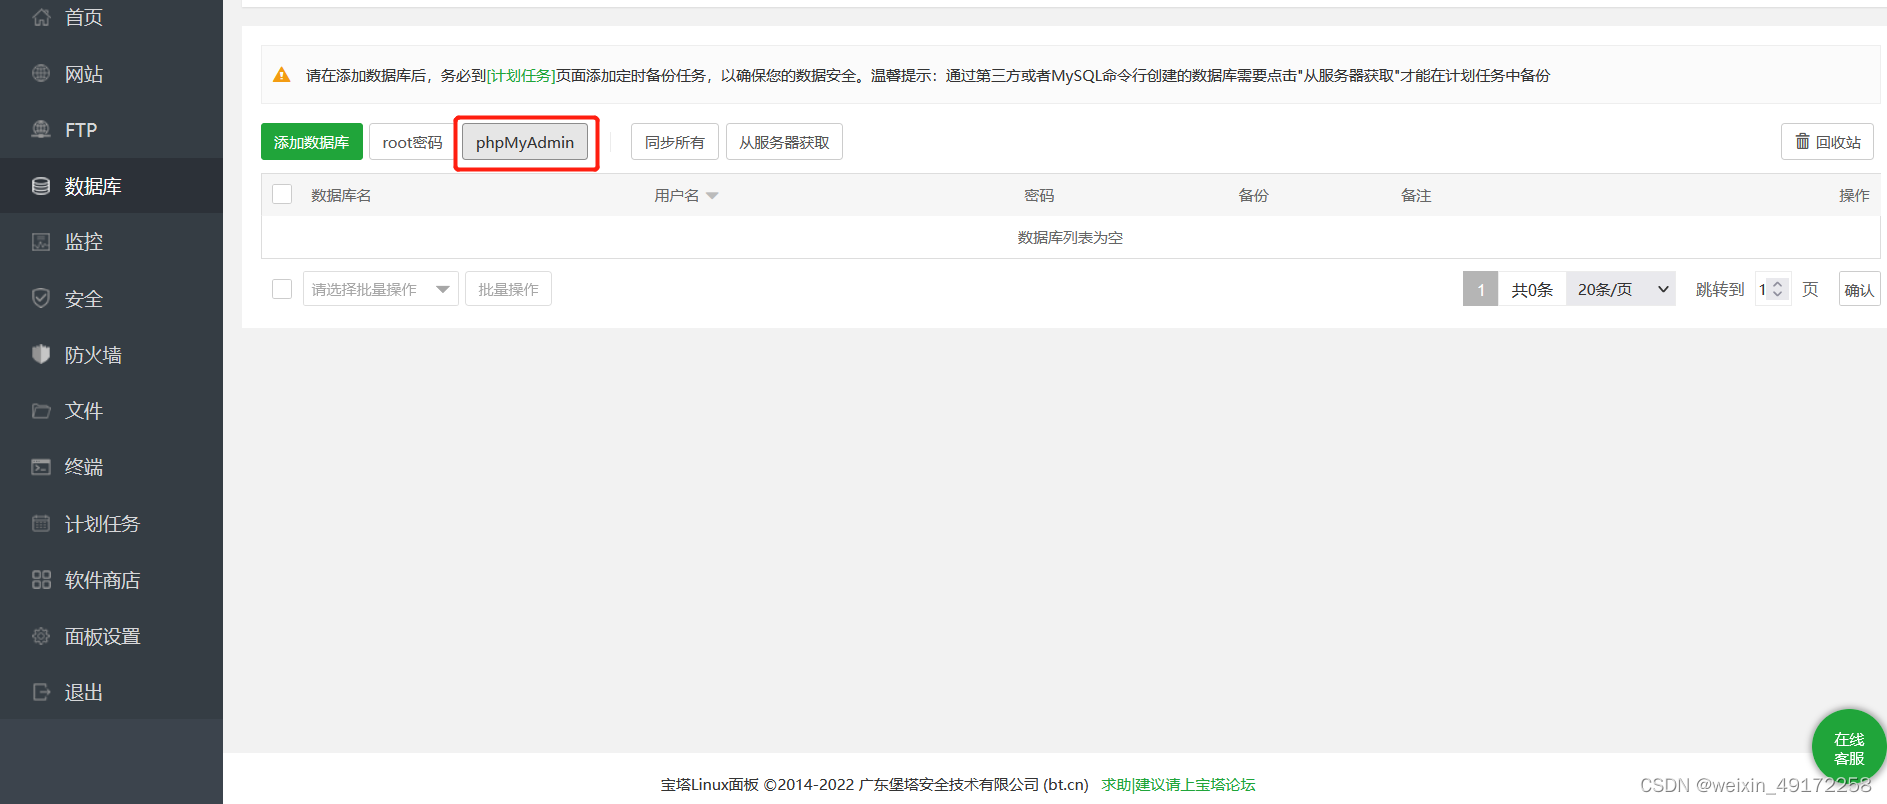1887x804 pixels.
Task: Click 备份 column header
Action: [1253, 195]
